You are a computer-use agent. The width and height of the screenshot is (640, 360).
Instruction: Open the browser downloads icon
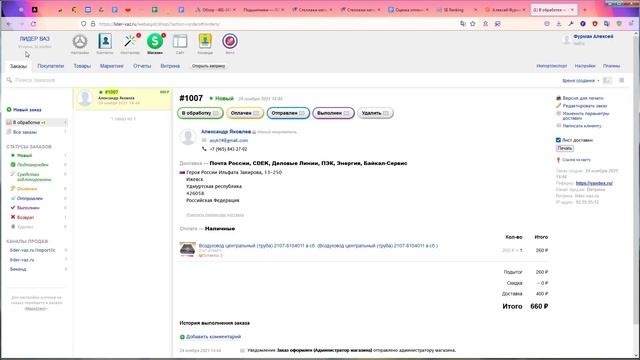click(559, 24)
